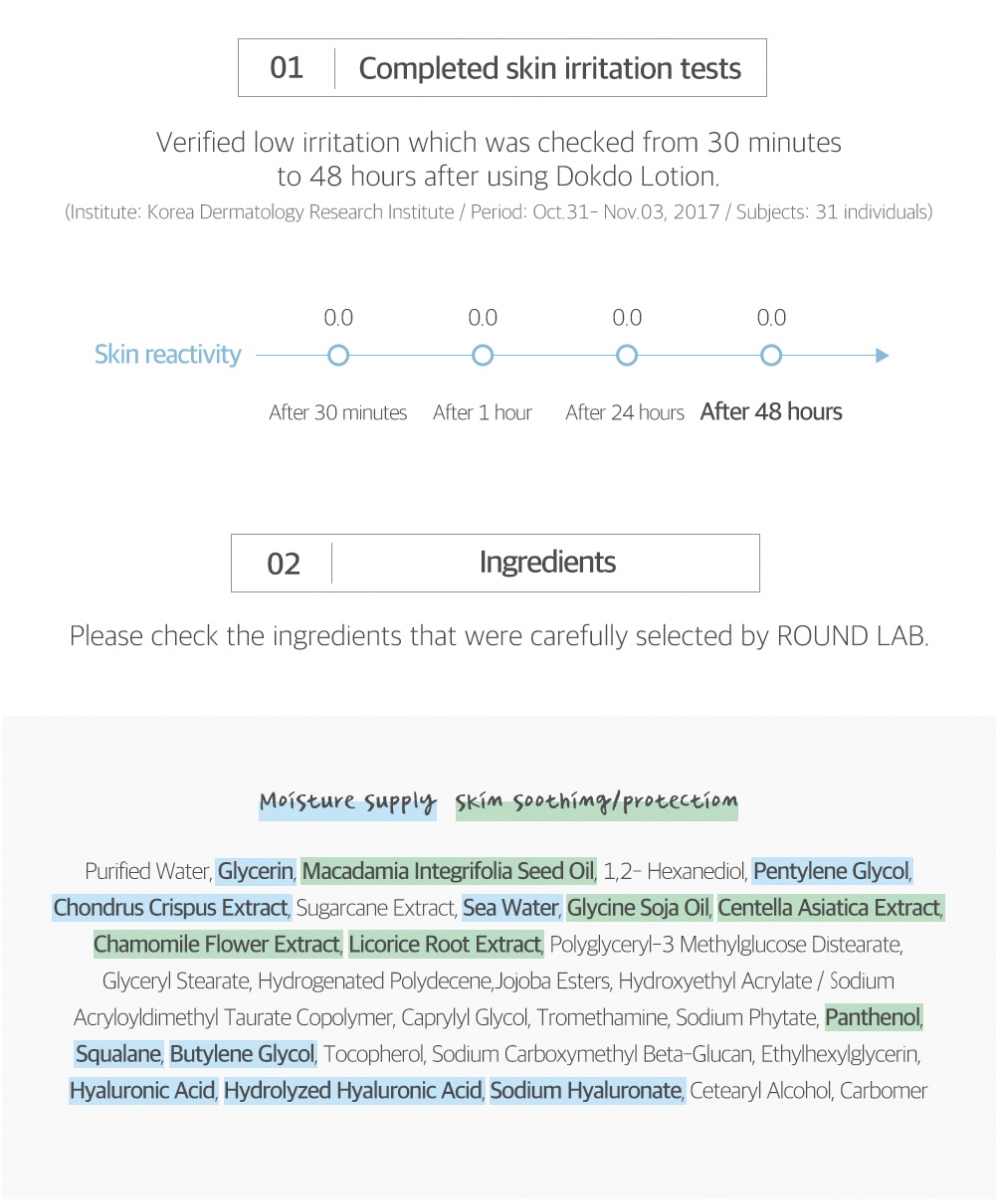Screen dimensions: 996x1200
Task: Click the Licorice Root Extract ingredient
Action: (x=445, y=944)
